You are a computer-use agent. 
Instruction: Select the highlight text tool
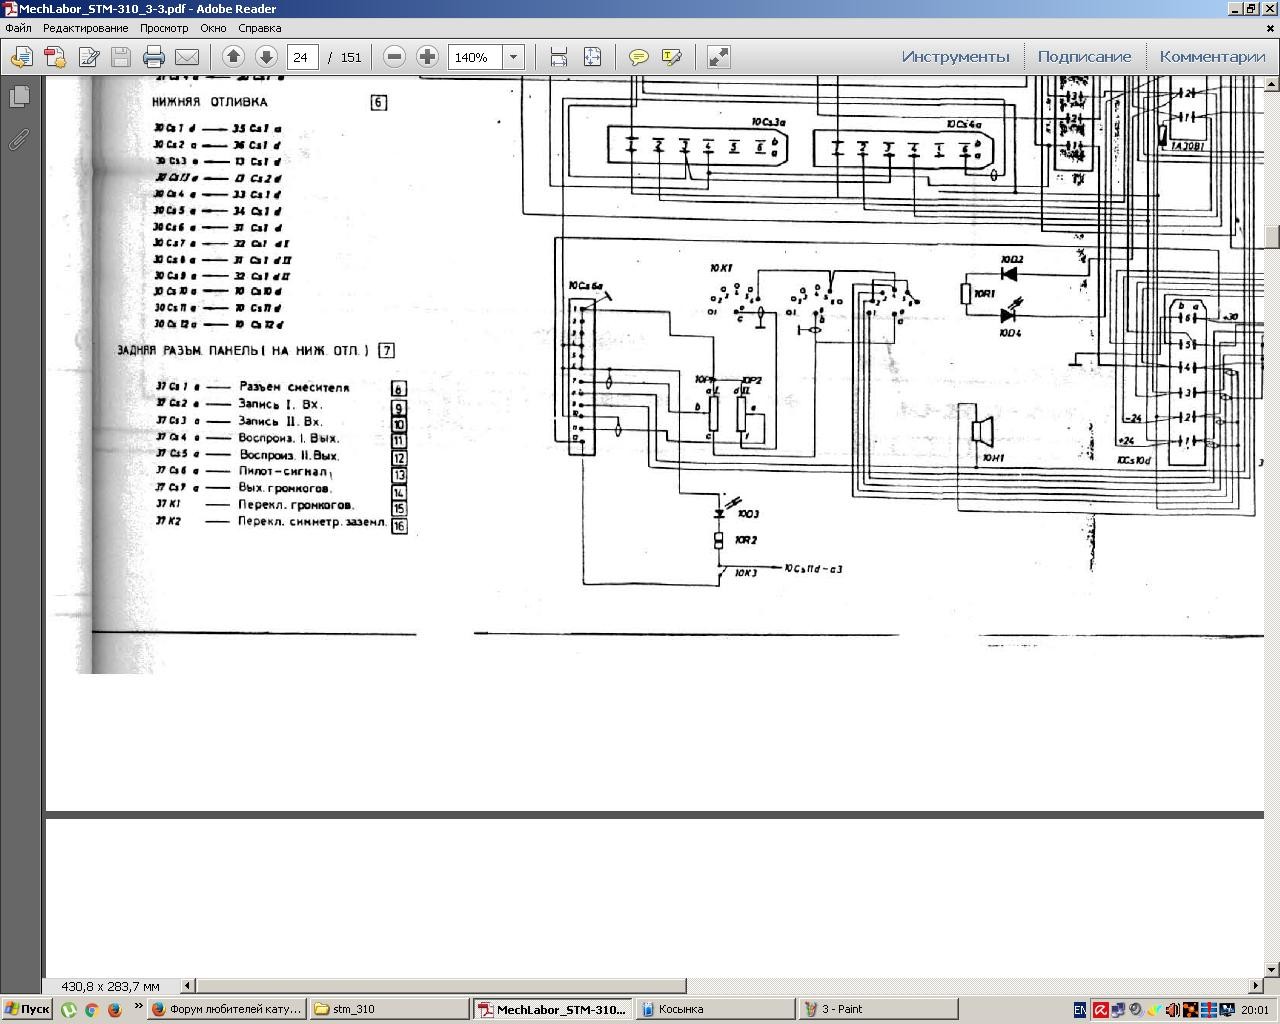pos(671,57)
